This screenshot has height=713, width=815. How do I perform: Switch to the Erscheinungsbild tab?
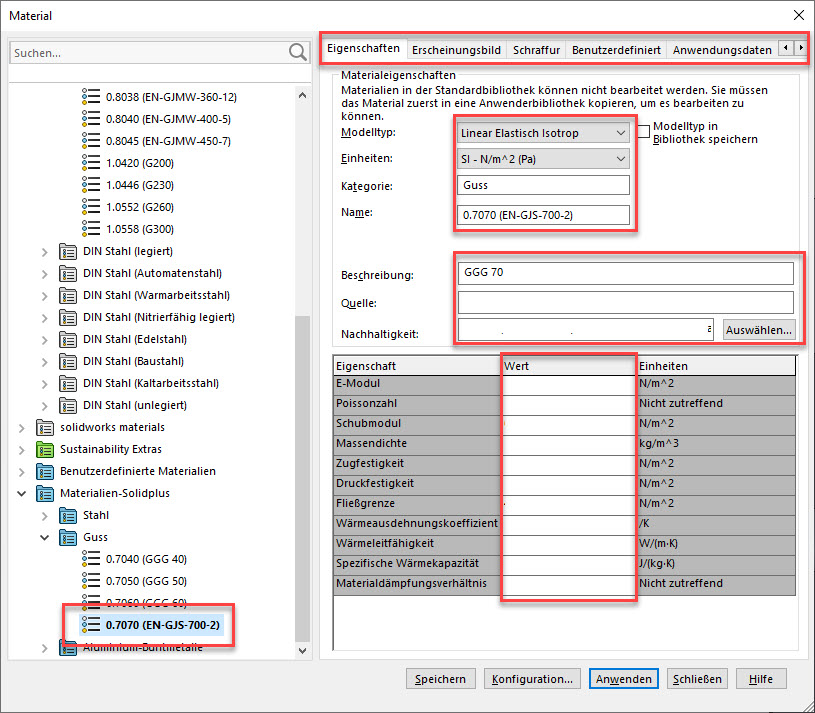pos(457,49)
